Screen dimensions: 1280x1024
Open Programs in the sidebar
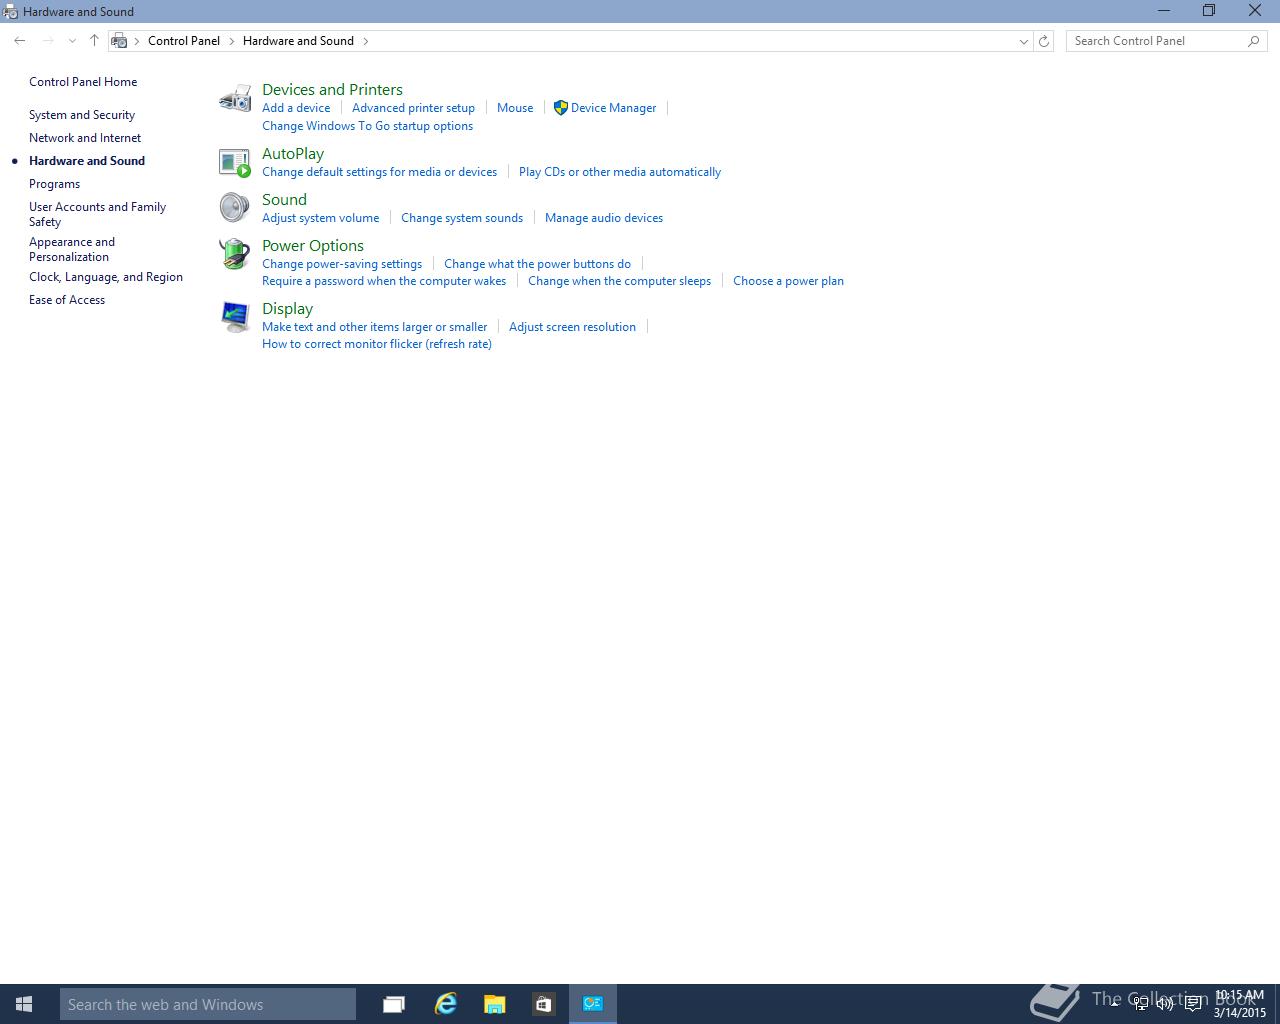54,184
